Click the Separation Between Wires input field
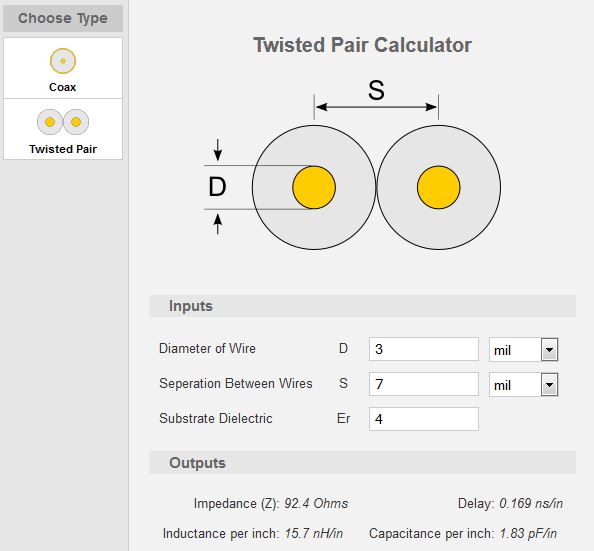The width and height of the screenshot is (594, 551). tap(424, 384)
